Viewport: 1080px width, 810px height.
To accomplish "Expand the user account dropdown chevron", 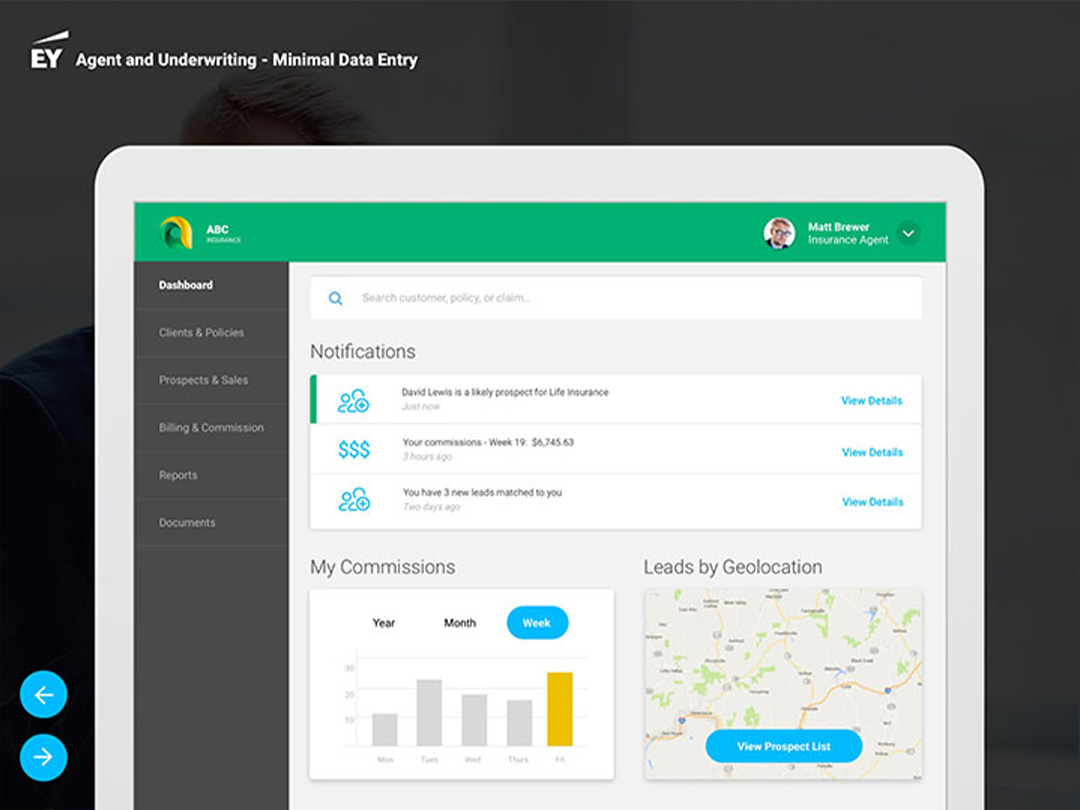I will [908, 233].
